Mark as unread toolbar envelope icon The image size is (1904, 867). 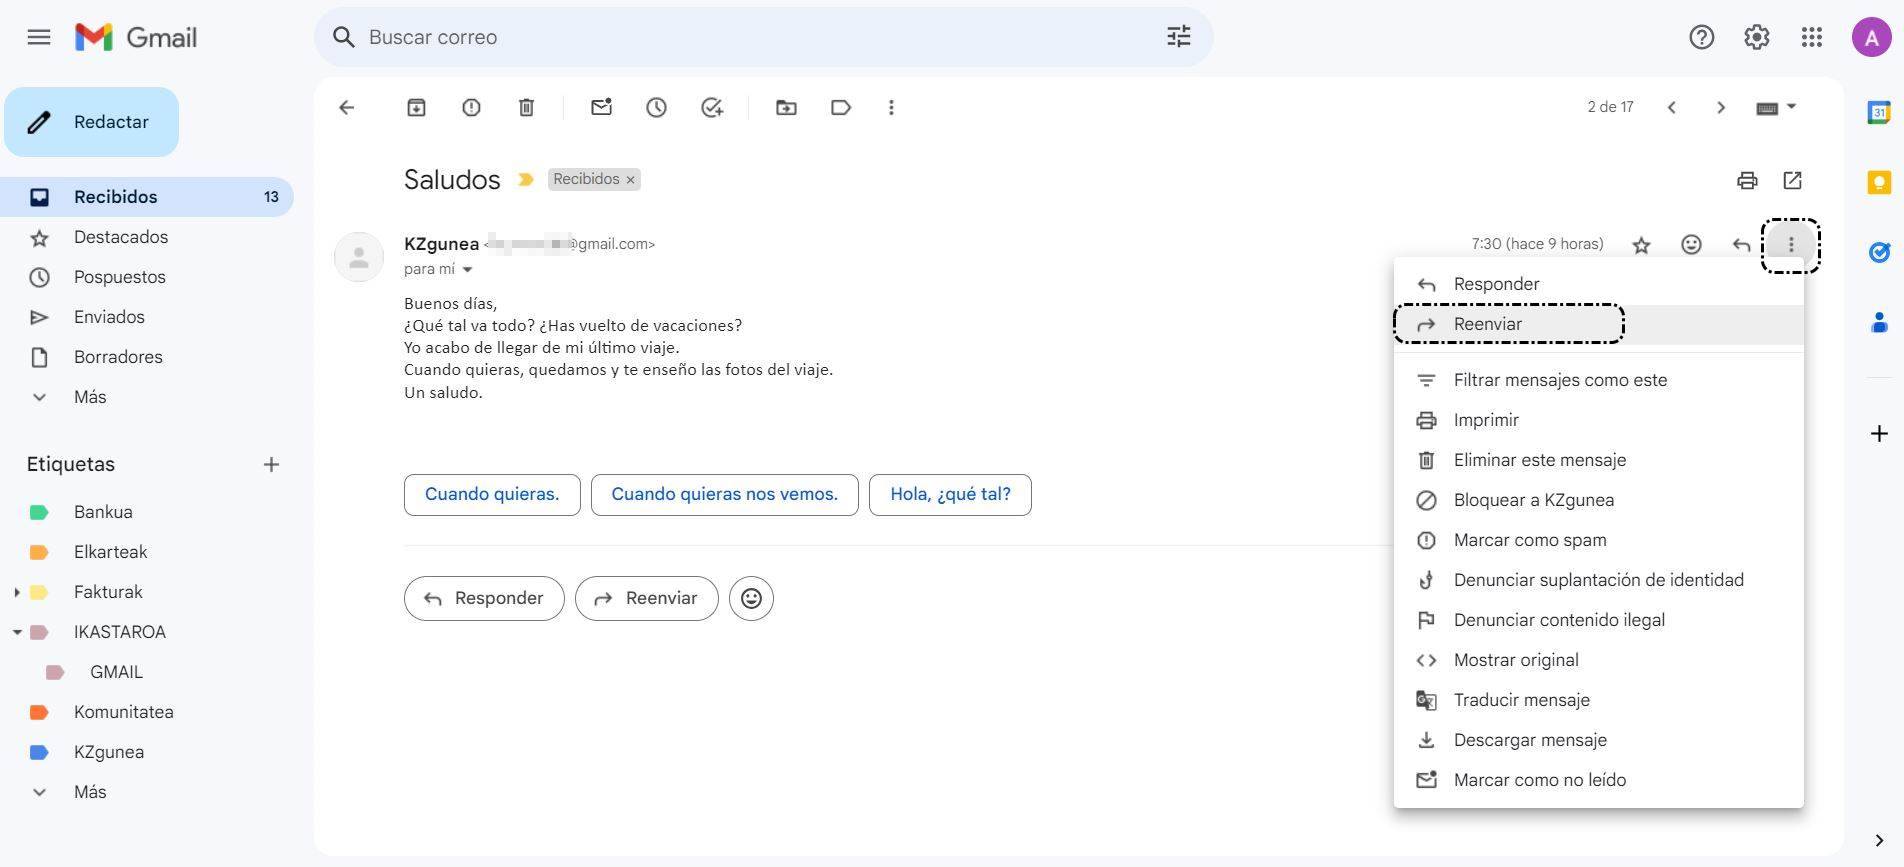click(x=601, y=107)
